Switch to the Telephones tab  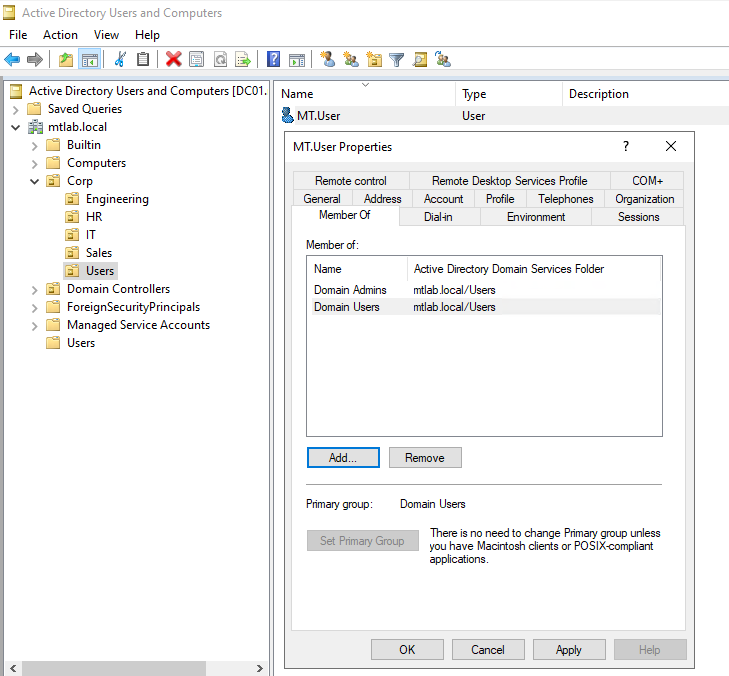[x=566, y=199]
